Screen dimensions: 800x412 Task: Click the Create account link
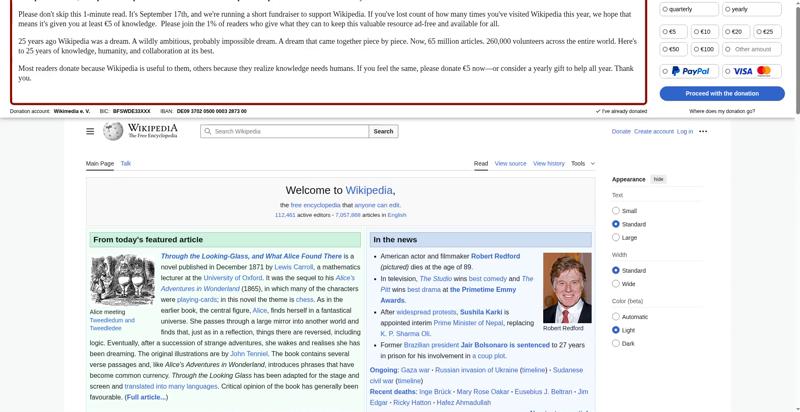(x=654, y=132)
